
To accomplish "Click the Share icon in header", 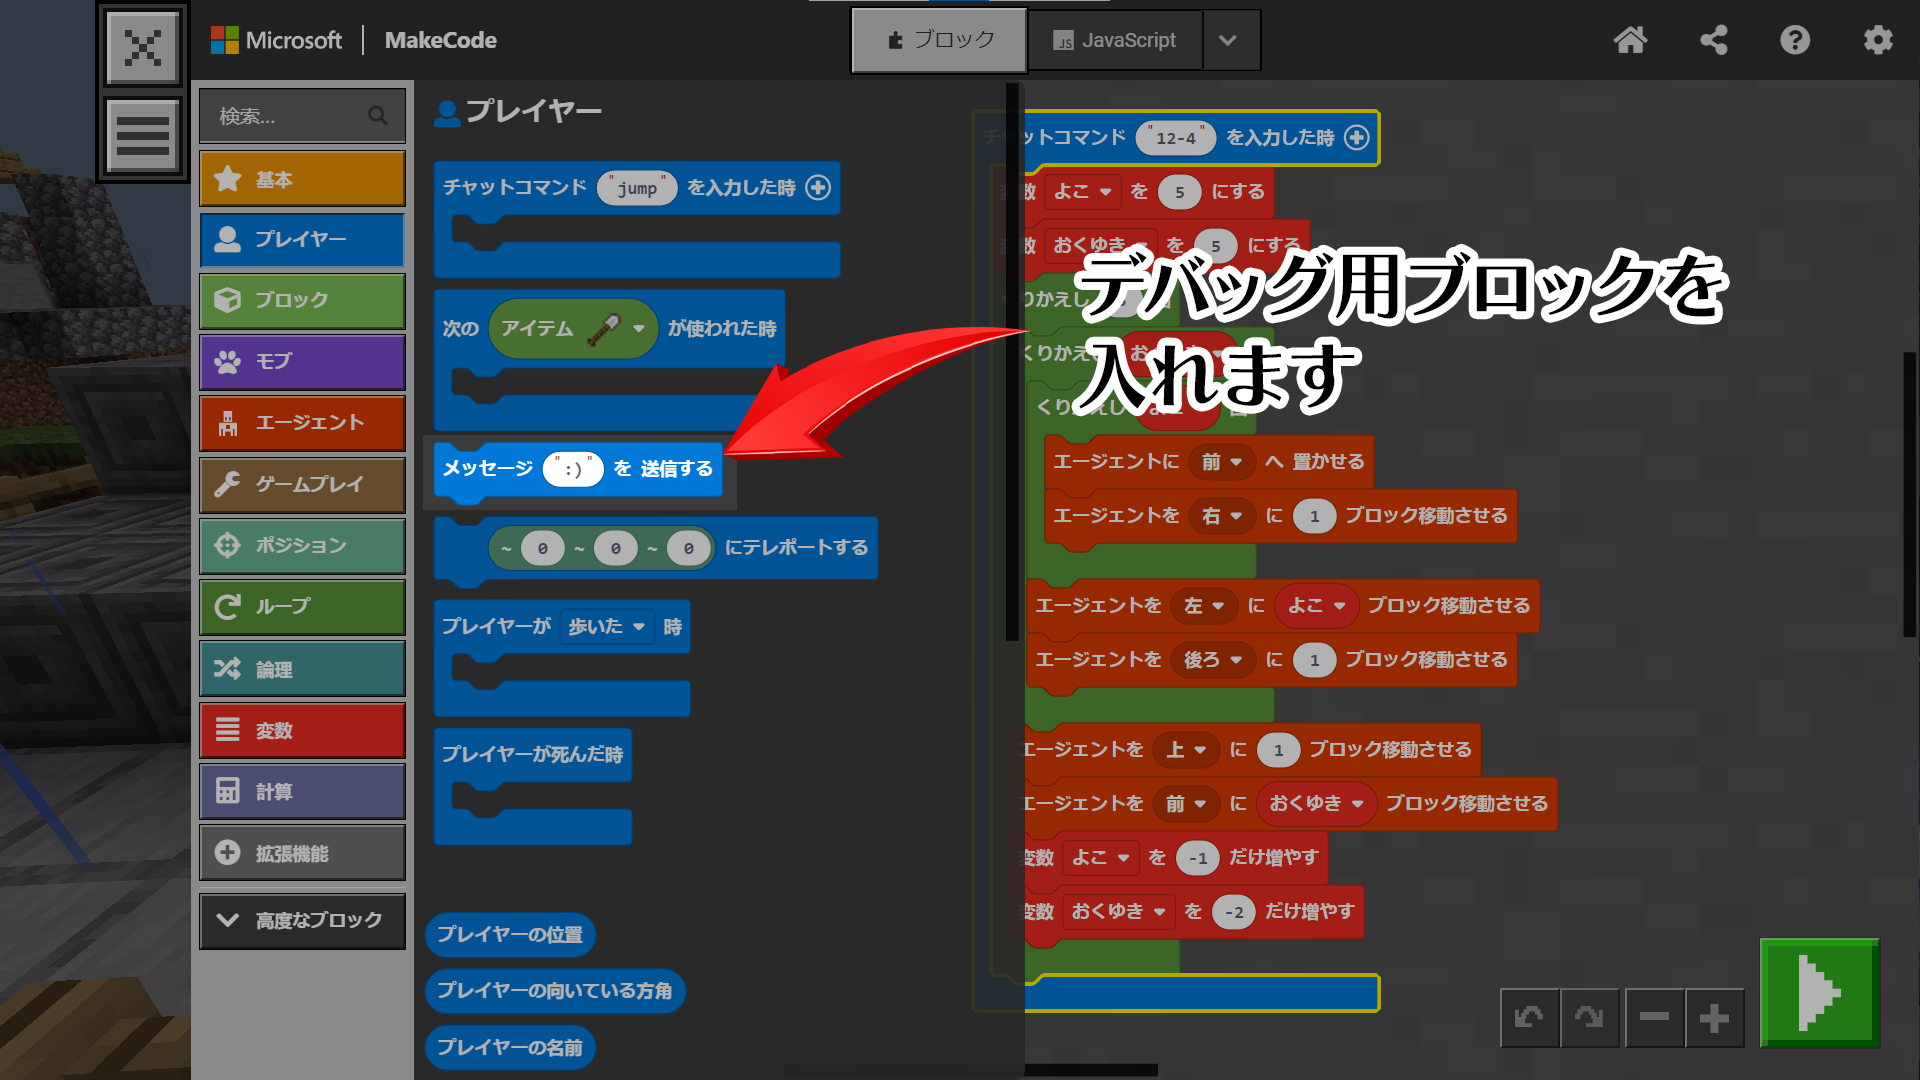I will coord(1713,40).
